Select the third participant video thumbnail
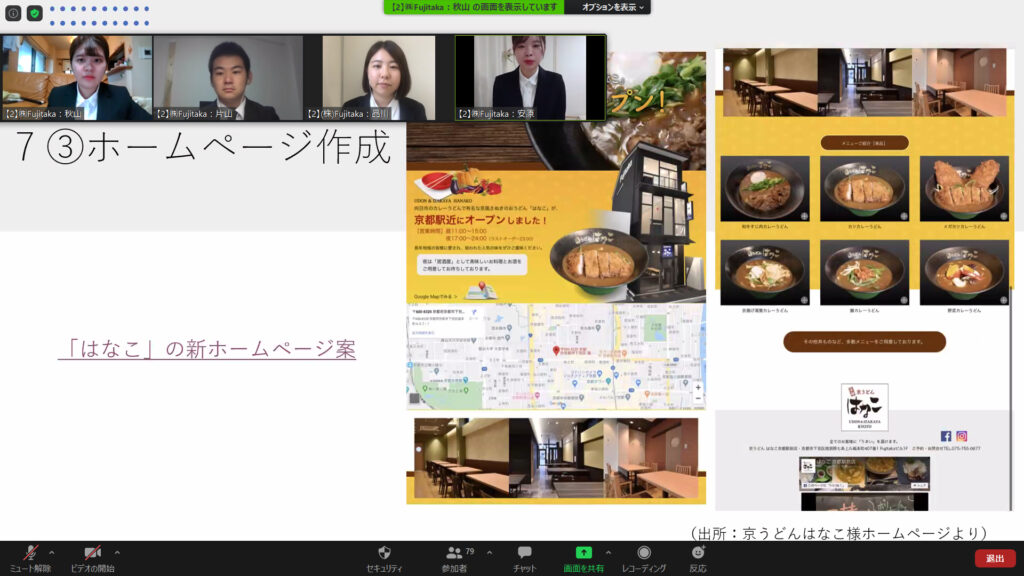Screen dimensions: 1024x576 (379, 78)
